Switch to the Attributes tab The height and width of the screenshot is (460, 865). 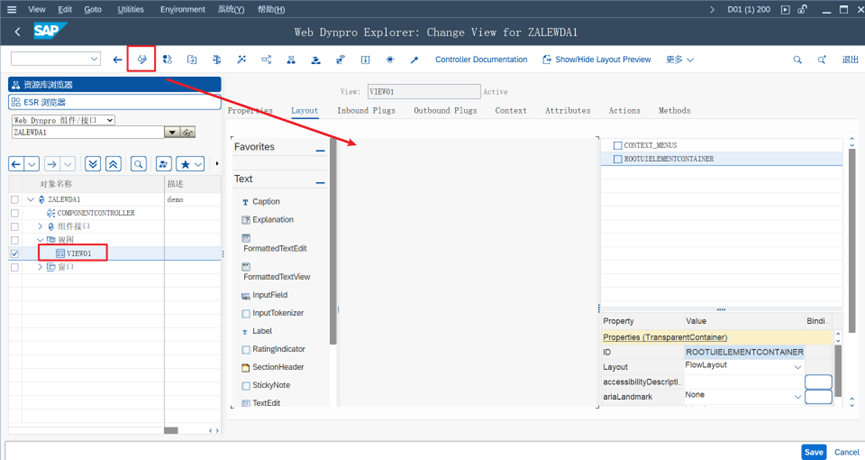point(568,110)
